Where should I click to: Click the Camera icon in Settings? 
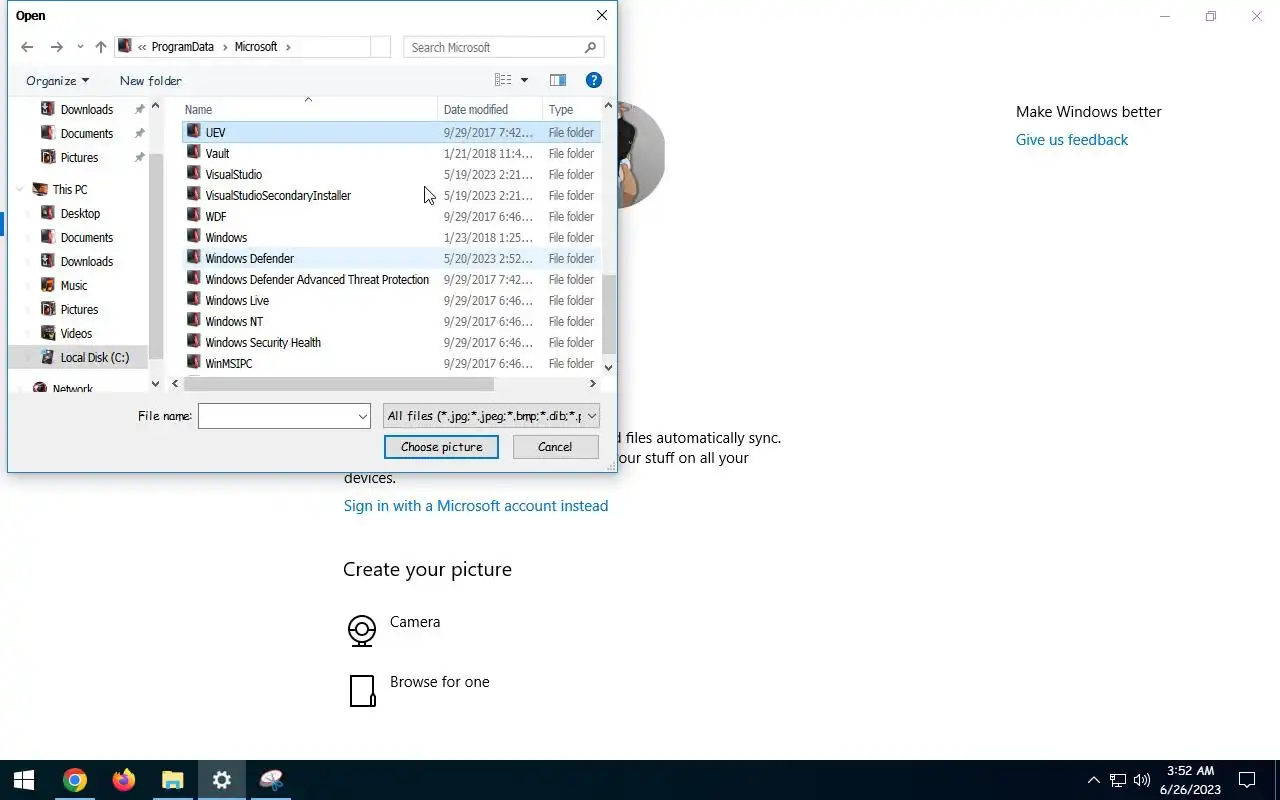362,630
